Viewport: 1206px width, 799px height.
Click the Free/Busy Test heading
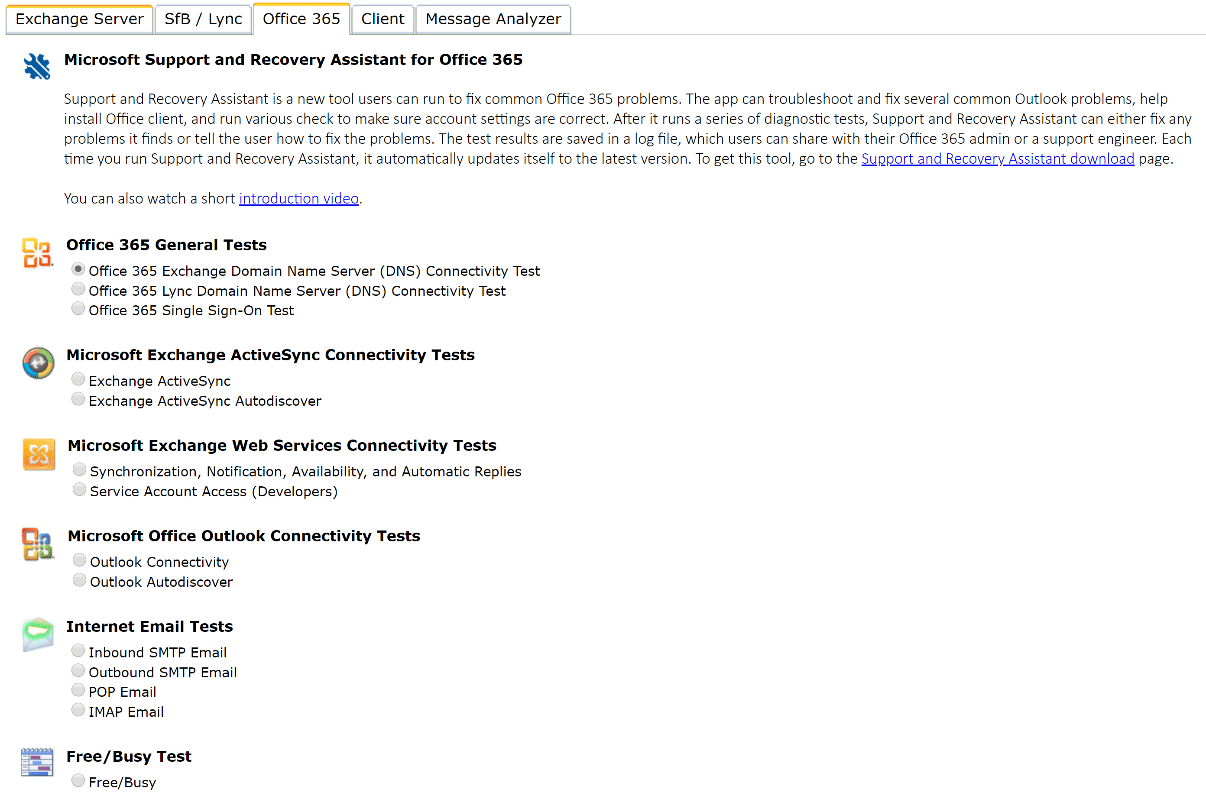click(129, 756)
